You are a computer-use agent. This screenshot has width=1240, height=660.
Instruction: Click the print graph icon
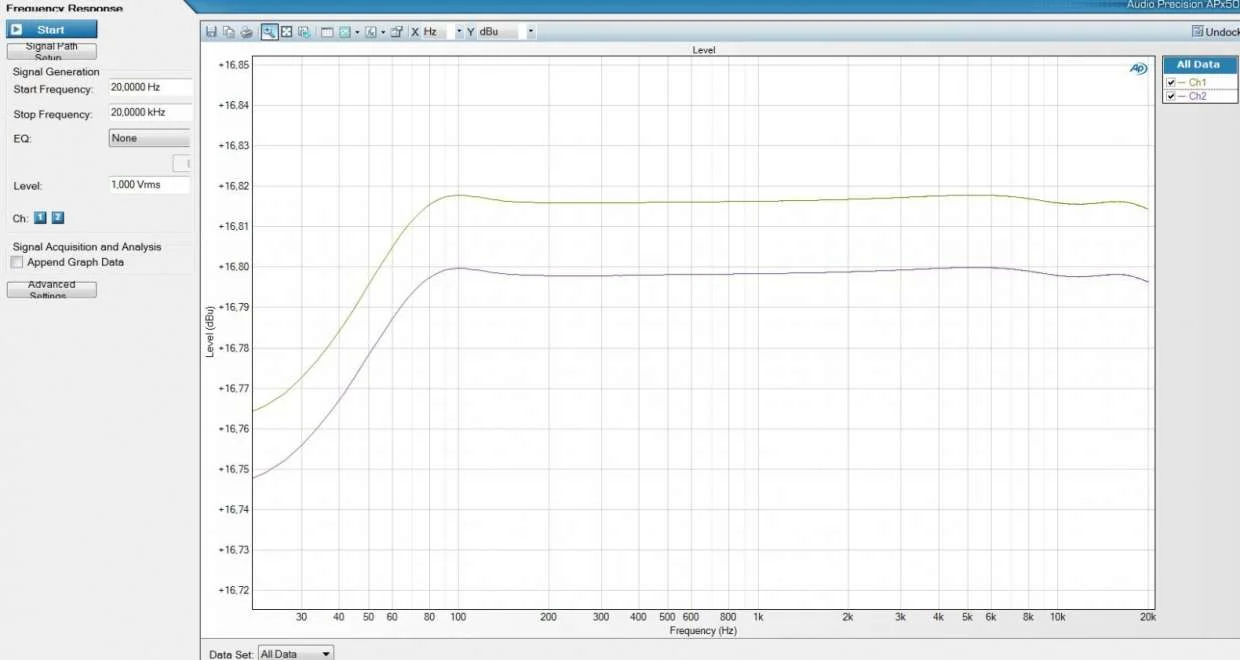click(246, 32)
